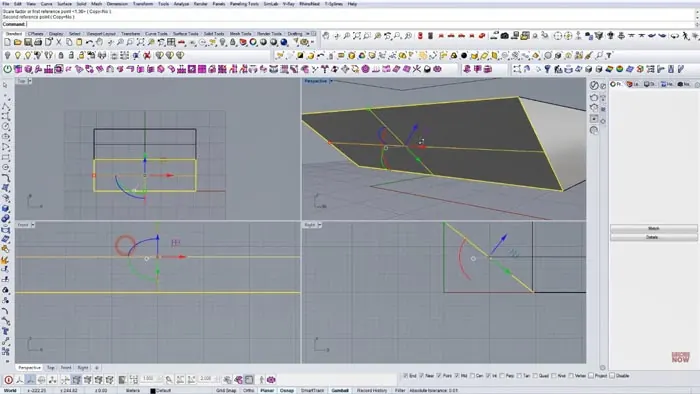Click the Paste clipboard icon

(79, 42)
